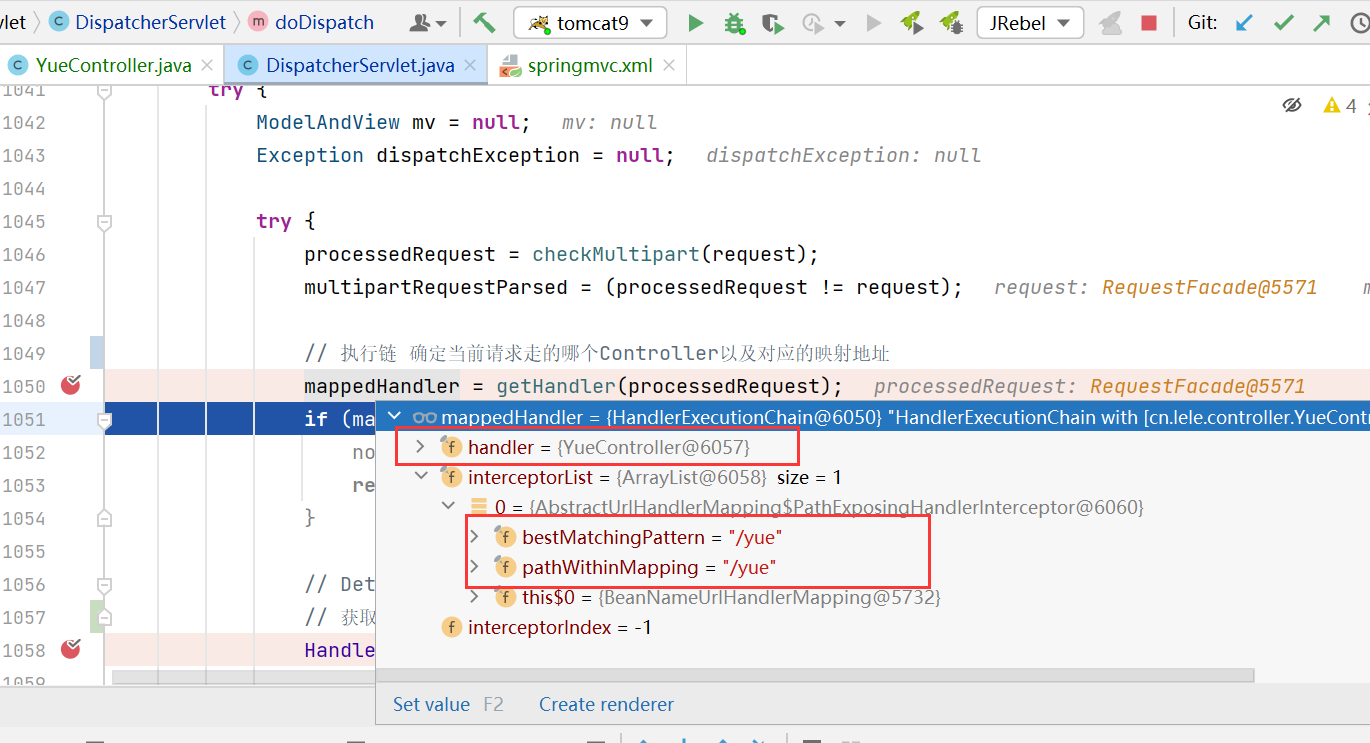Click the watch glasses icon of mappedHandler
Viewport: 1370px width, 743px height.
(425, 417)
